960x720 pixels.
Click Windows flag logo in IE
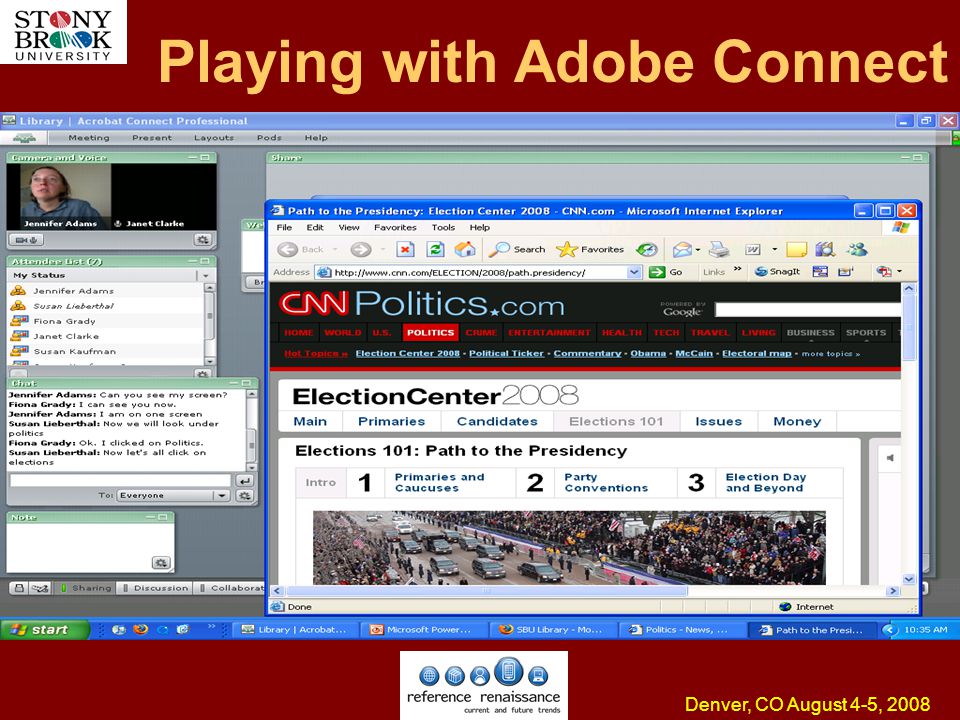(900, 227)
